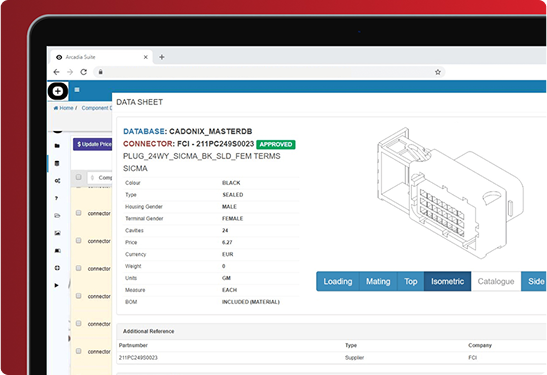
Task: Sort by the Comp column sort arrows
Action: pyautogui.click(x=92, y=178)
